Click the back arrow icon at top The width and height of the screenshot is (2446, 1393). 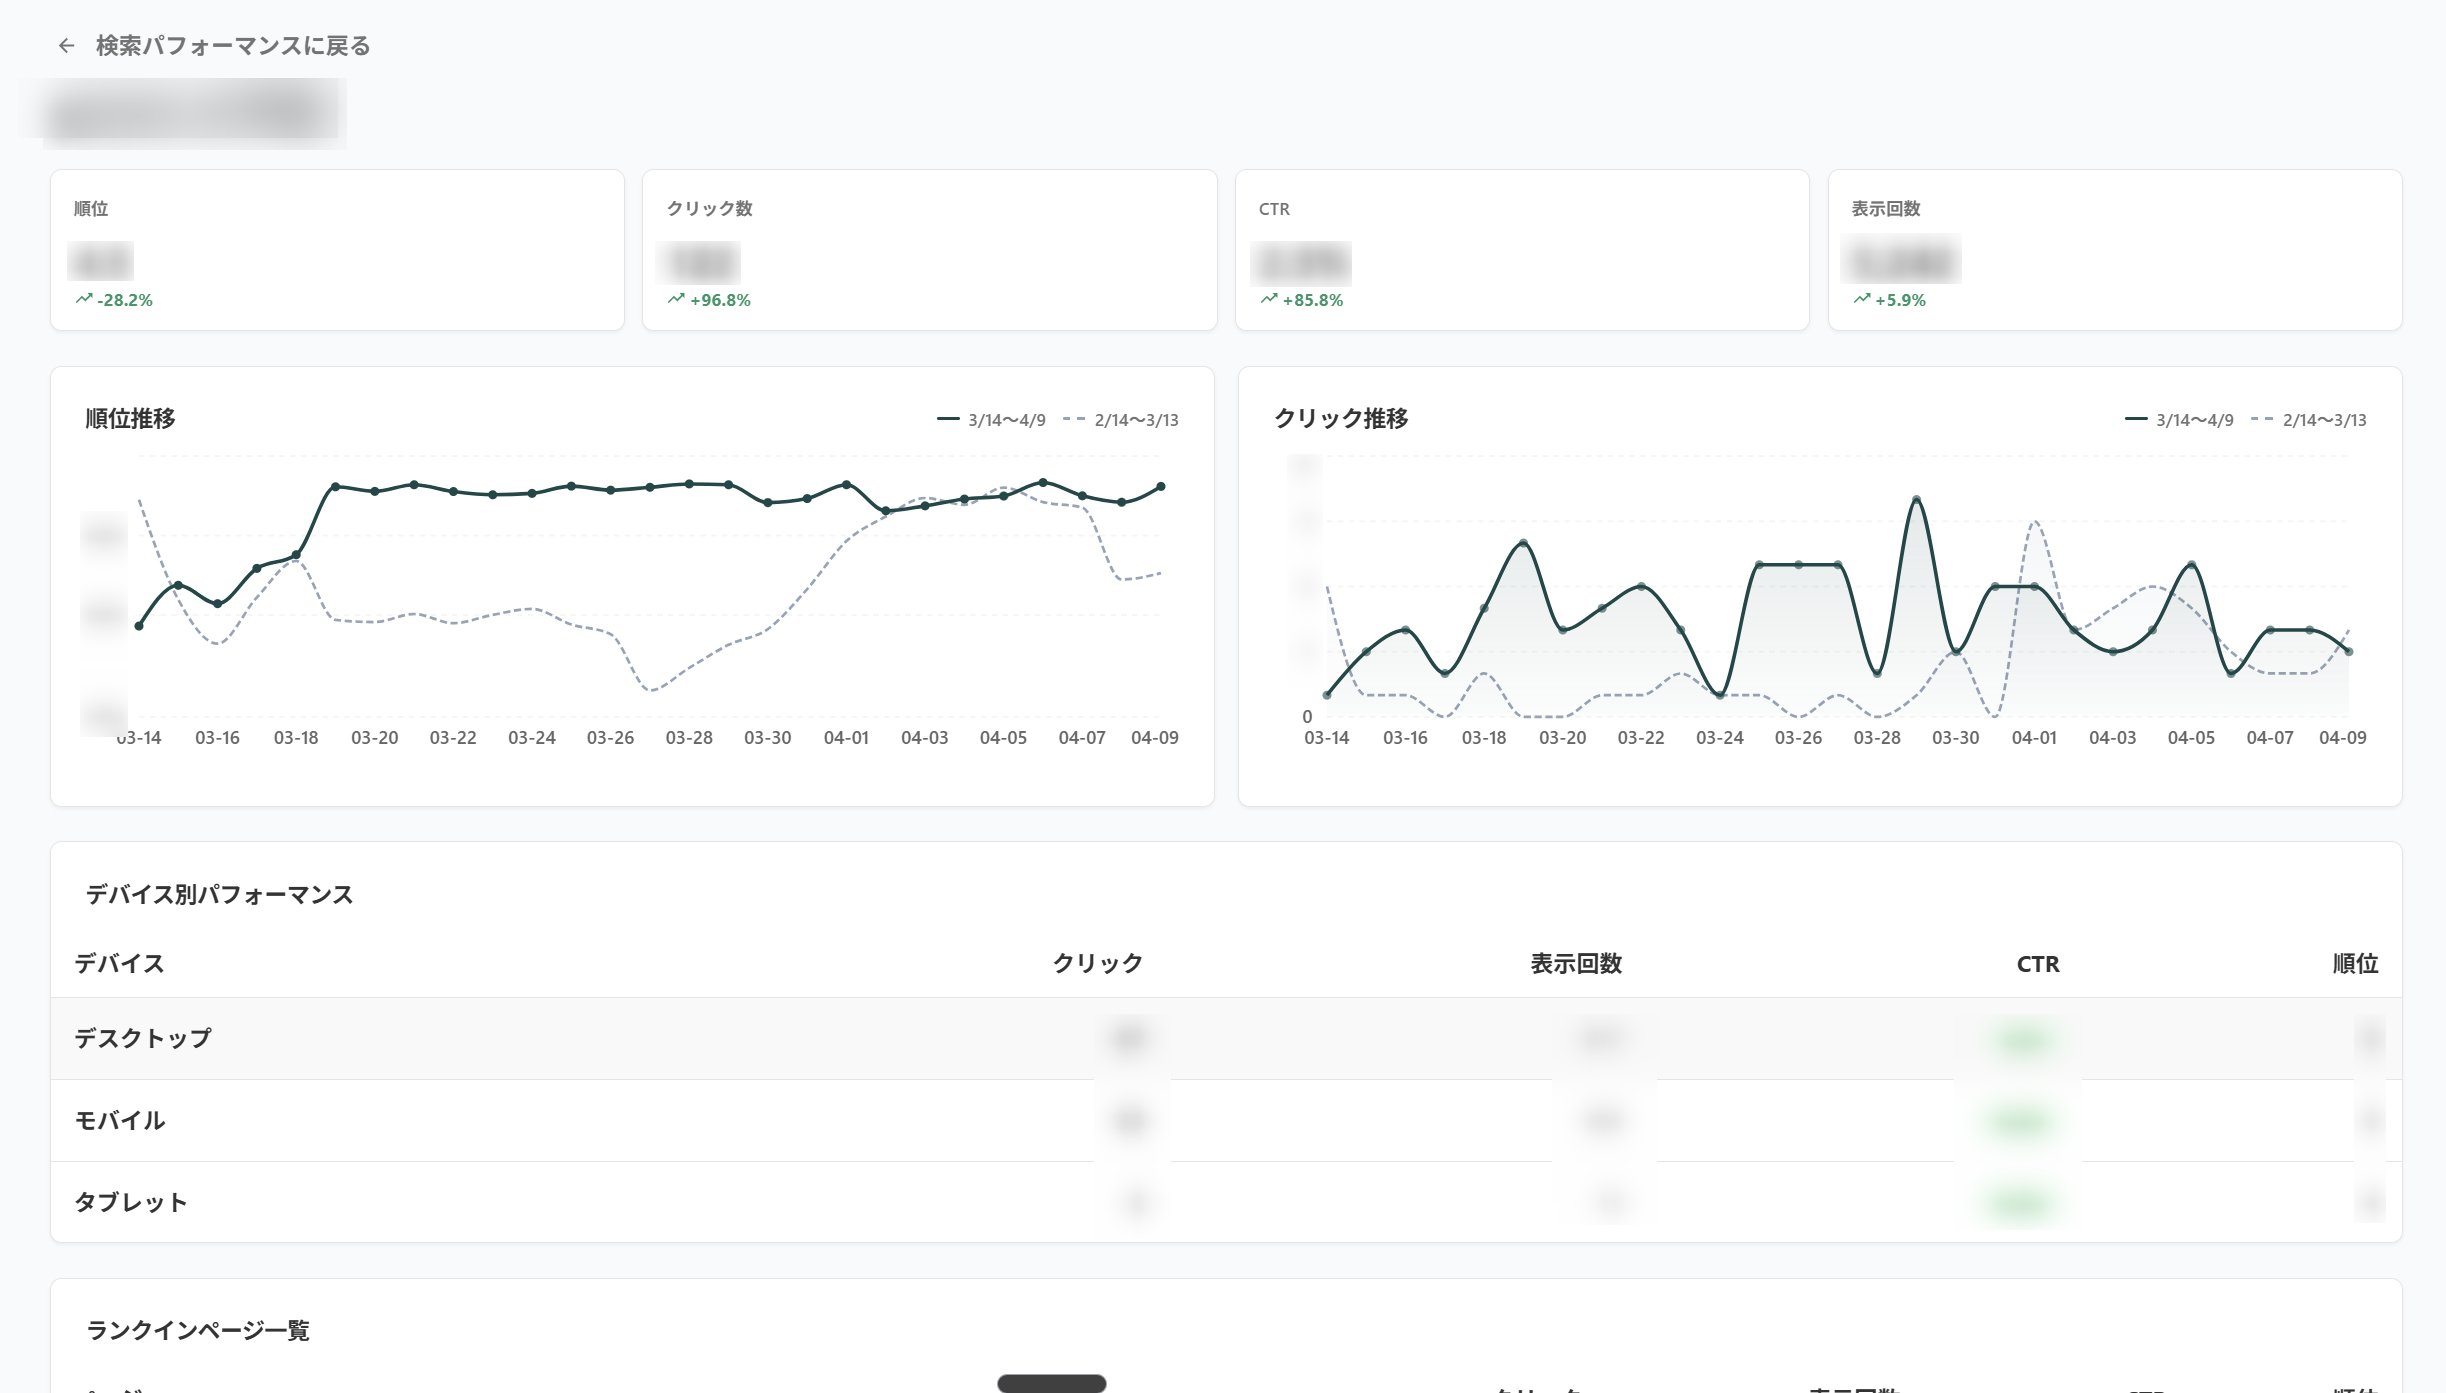(66, 46)
